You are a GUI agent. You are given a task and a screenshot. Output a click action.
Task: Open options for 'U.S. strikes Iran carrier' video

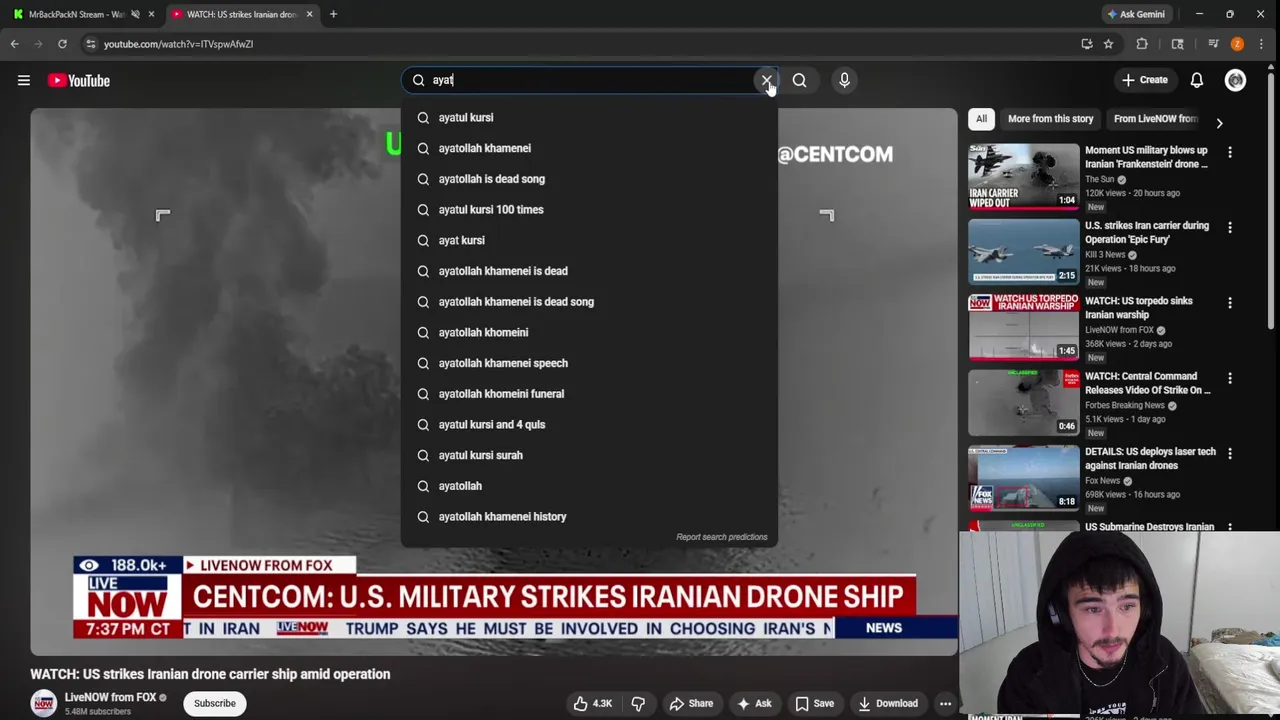click(1230, 227)
